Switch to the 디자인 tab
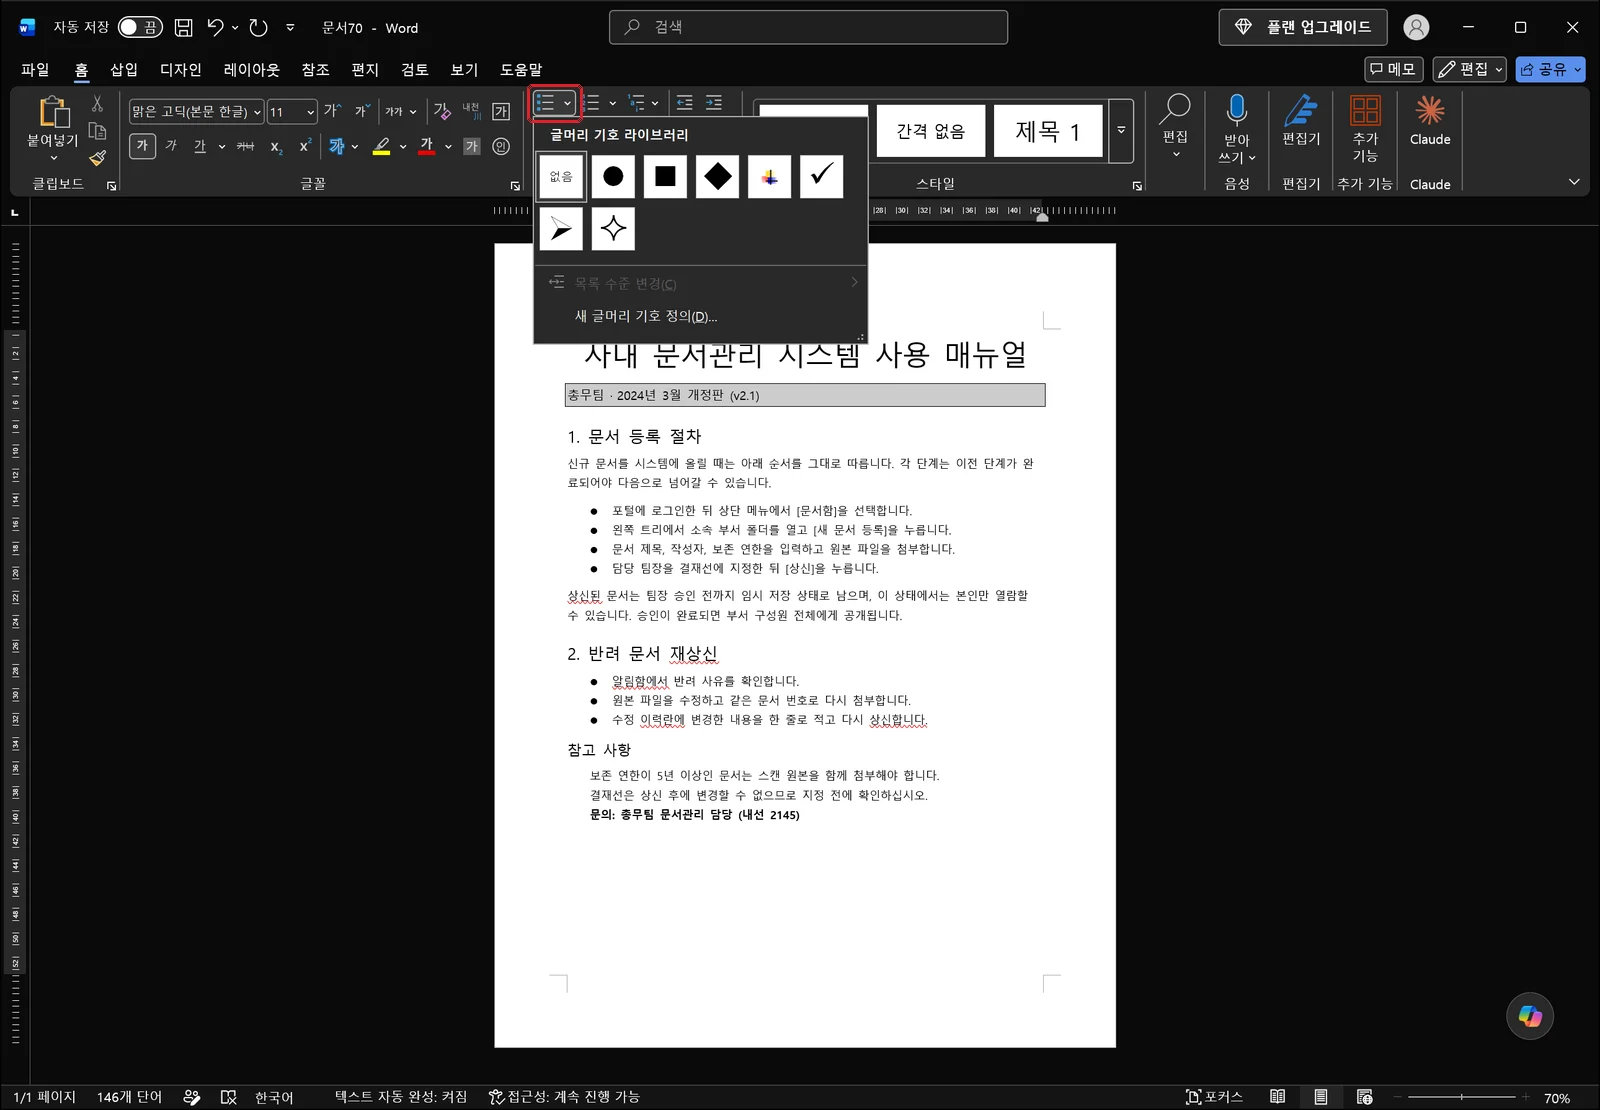The image size is (1600, 1110). pyautogui.click(x=181, y=69)
